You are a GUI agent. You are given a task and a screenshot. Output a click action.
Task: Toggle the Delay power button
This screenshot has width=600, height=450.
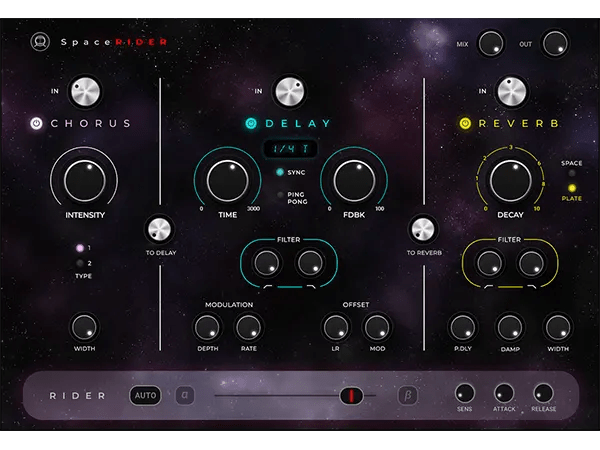251,123
